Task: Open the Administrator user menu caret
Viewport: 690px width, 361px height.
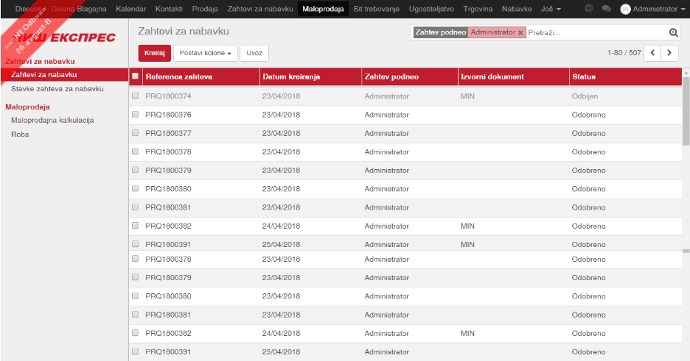Action: tap(683, 9)
